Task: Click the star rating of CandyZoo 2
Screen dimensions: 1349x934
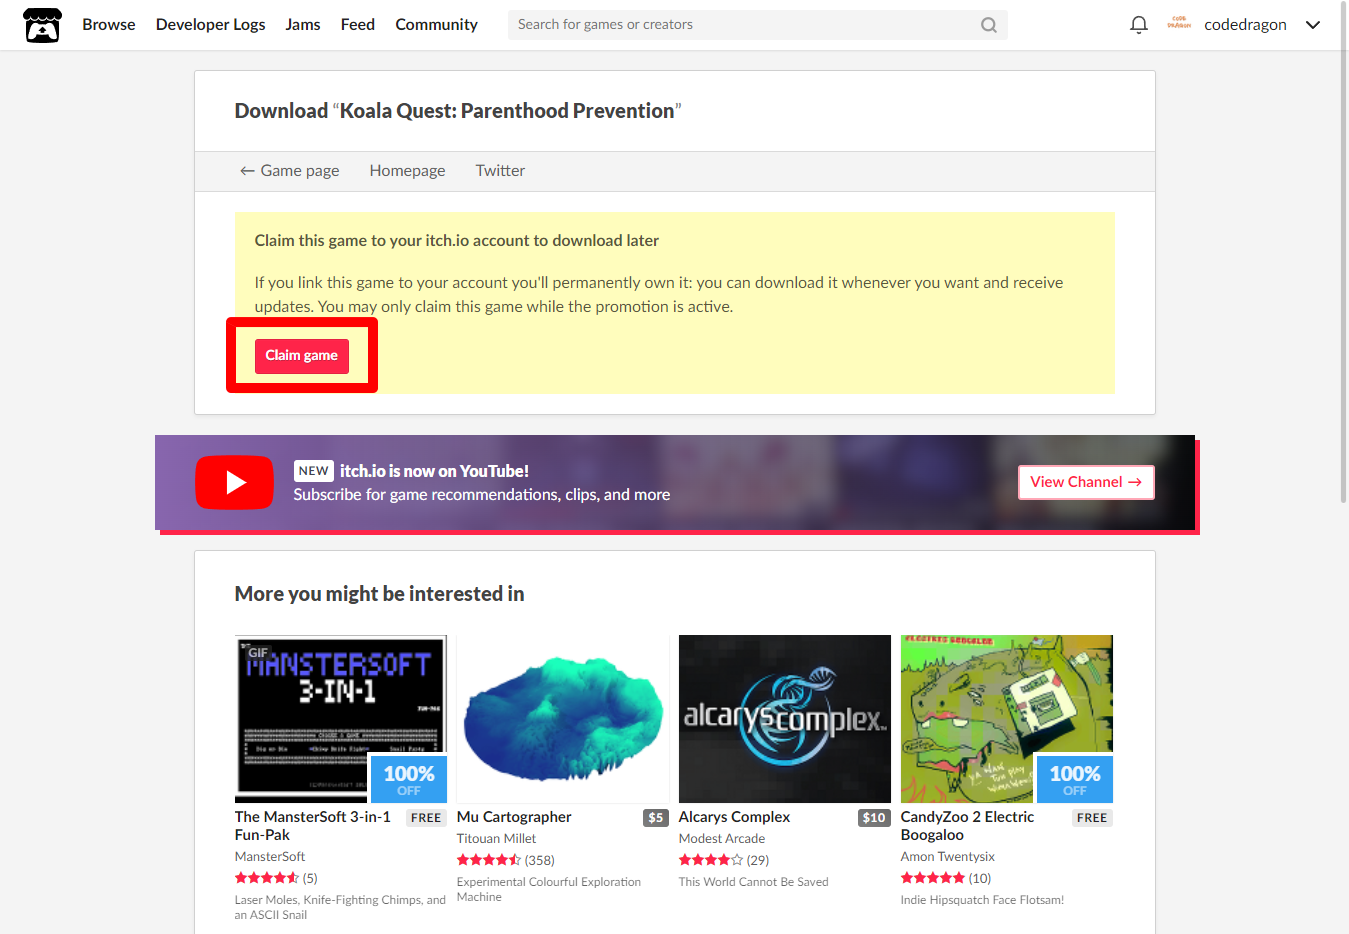Action: pos(933,878)
